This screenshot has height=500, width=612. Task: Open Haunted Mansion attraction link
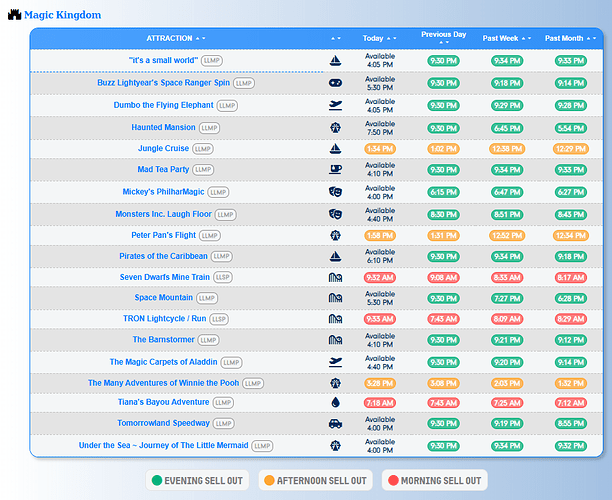tap(163, 127)
